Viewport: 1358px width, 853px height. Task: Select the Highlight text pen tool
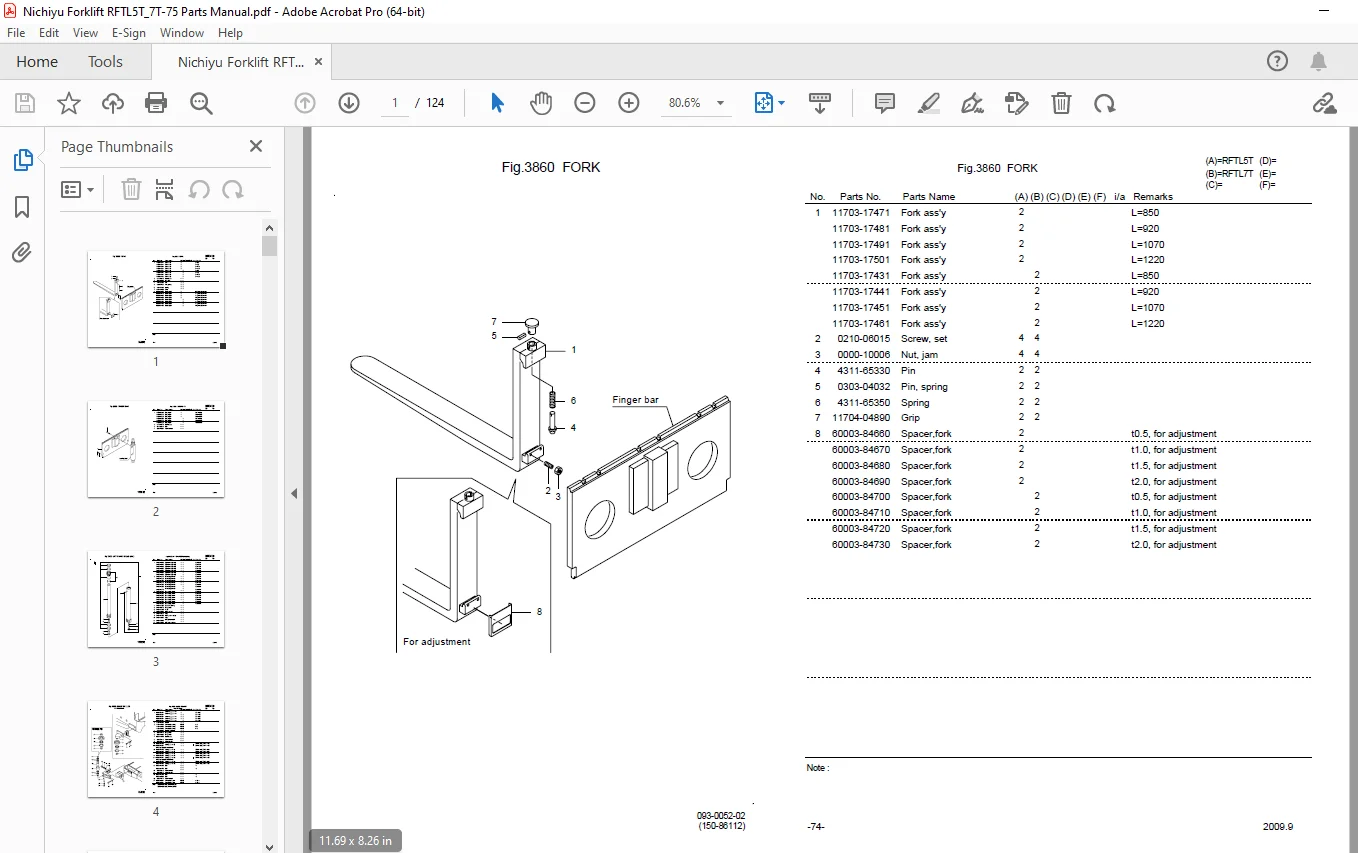(x=929, y=103)
